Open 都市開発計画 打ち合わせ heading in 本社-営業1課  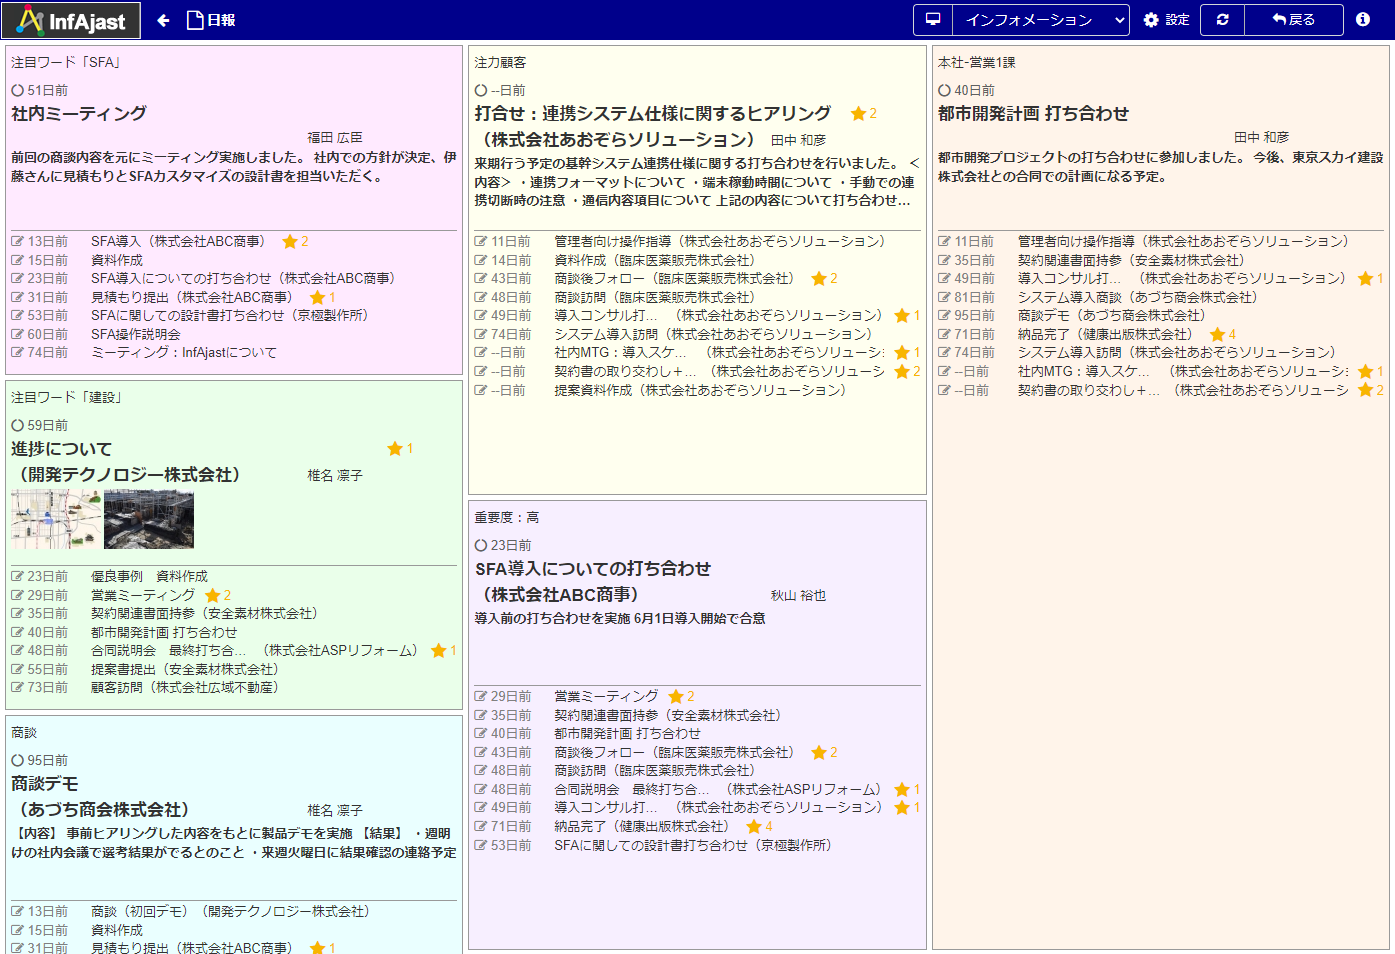click(x=1033, y=114)
